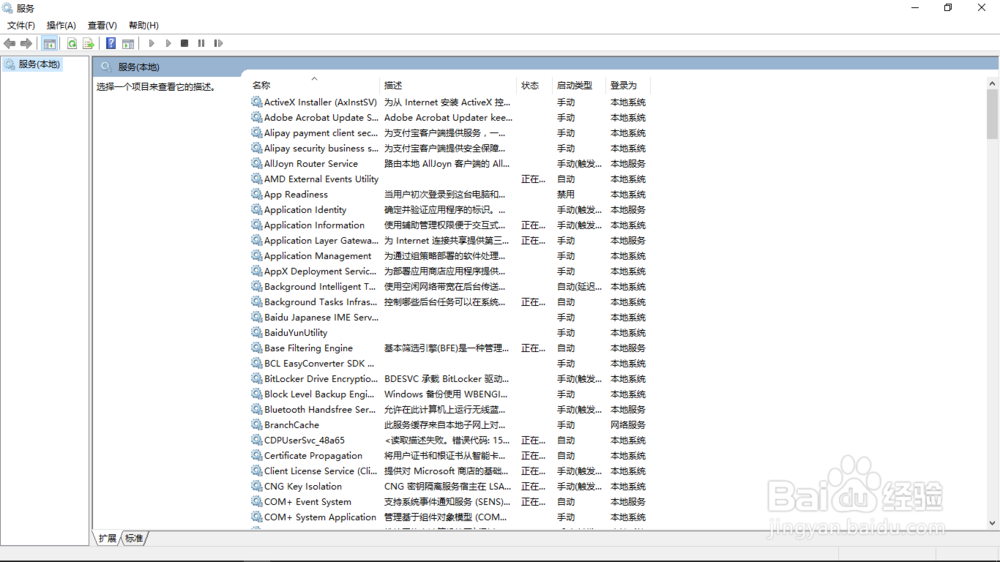Click the BDESVC description of BitLocker row
This screenshot has width=1000, height=562.
(x=446, y=379)
